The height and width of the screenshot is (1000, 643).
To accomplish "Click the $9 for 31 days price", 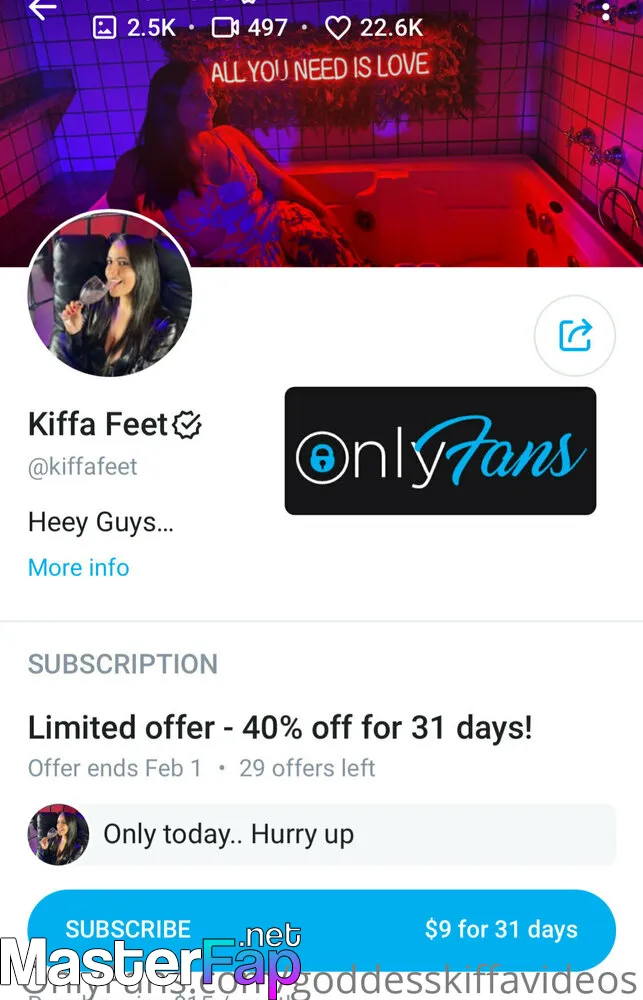I will click(501, 929).
